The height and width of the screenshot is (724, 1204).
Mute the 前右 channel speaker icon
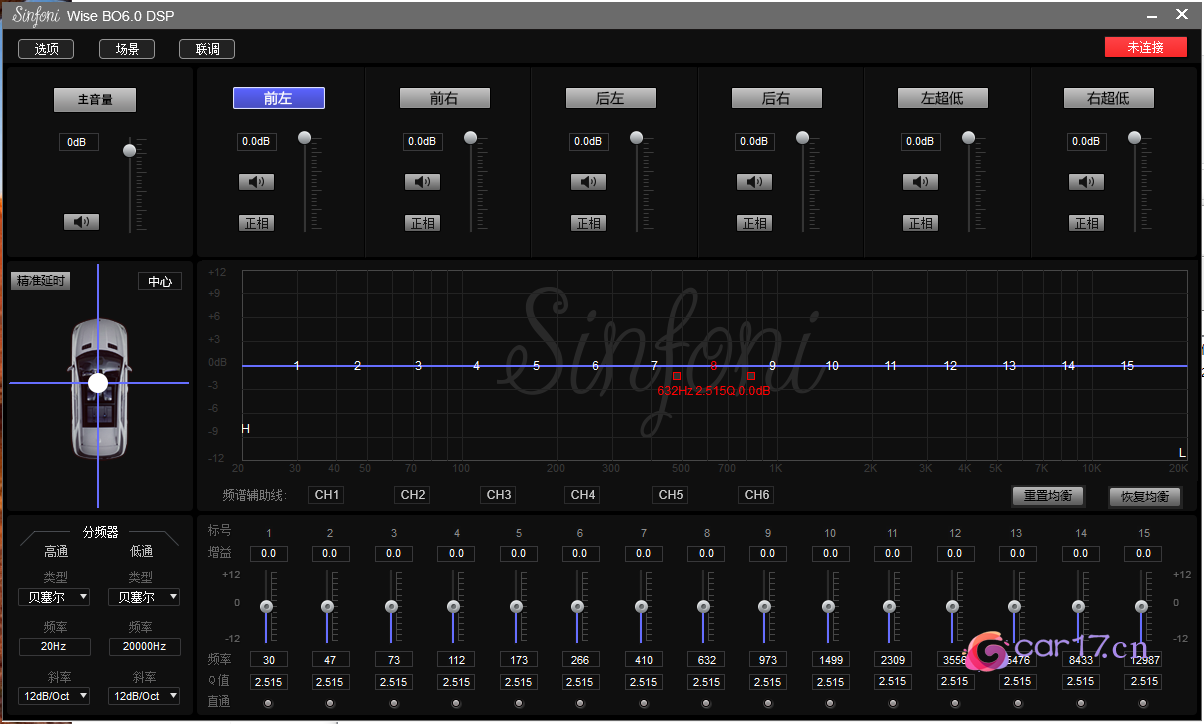tap(422, 182)
